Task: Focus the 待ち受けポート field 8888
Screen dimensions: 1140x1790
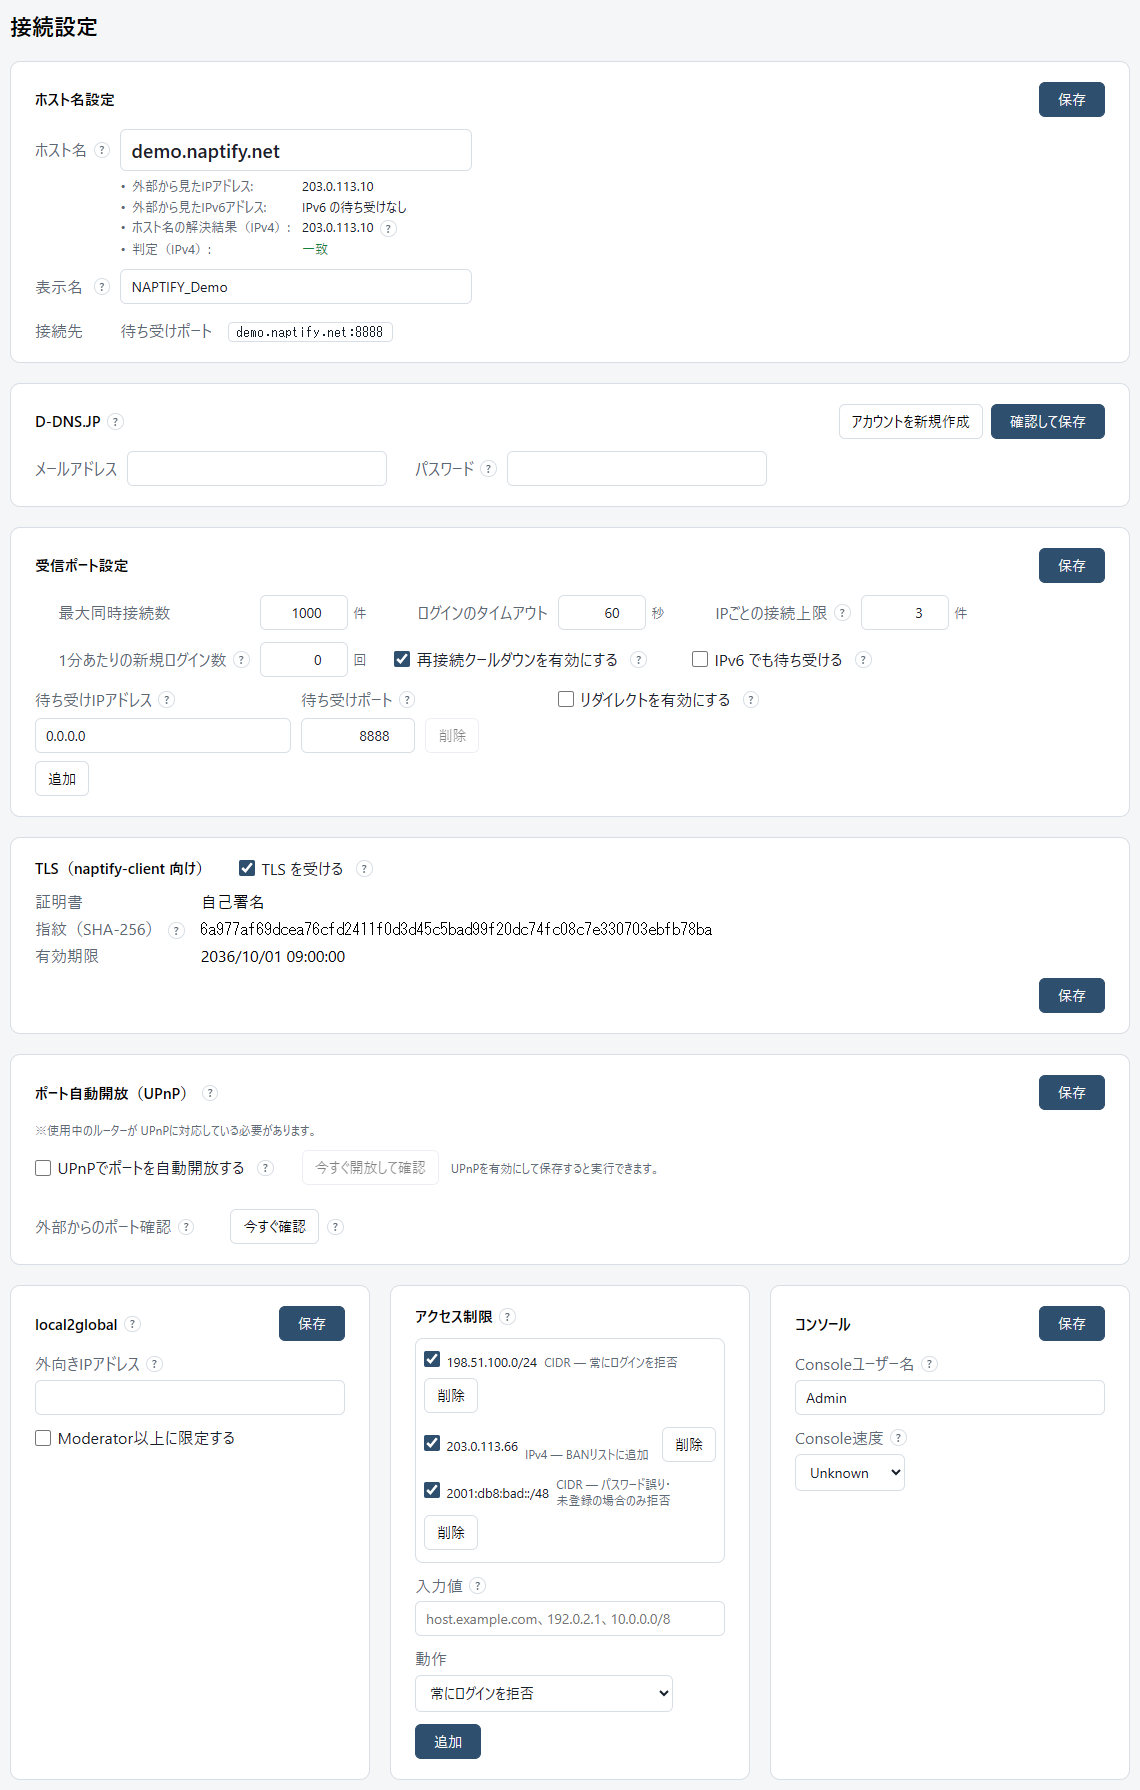Action: click(358, 736)
